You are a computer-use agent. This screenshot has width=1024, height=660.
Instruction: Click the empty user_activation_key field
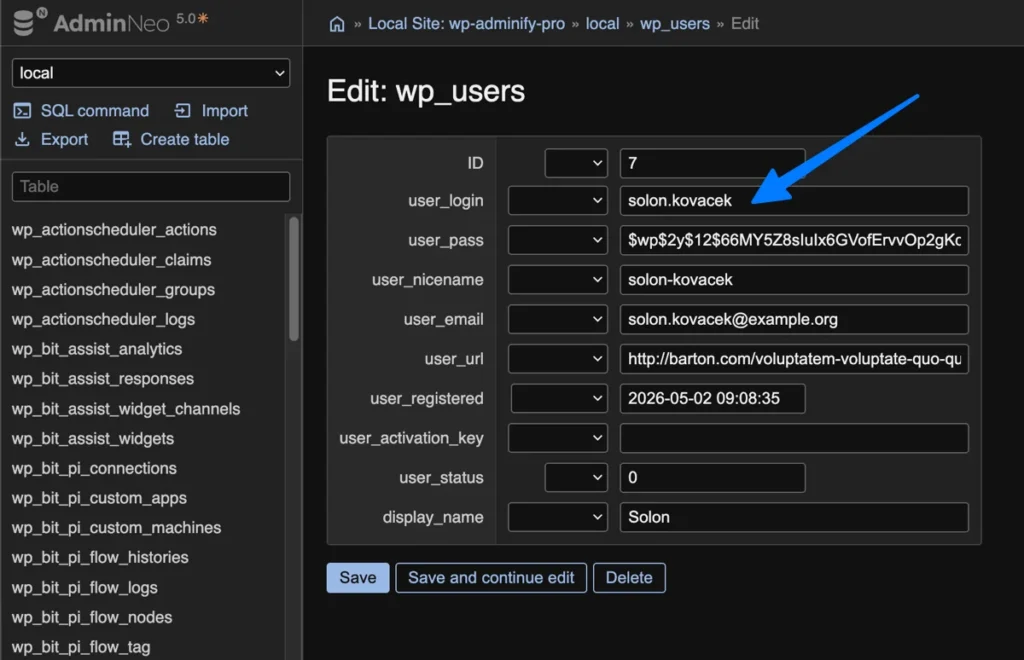[x=794, y=438]
